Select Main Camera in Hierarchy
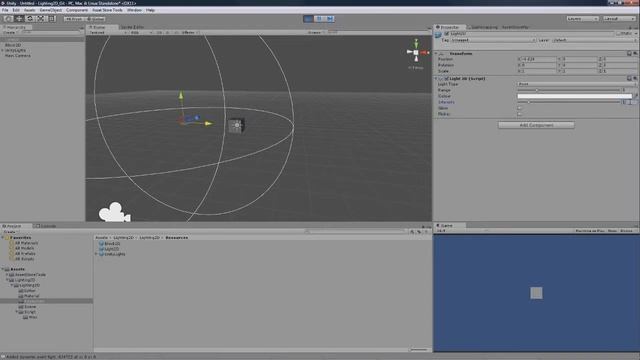Image resolution: width=640 pixels, height=360 pixels. point(18,56)
